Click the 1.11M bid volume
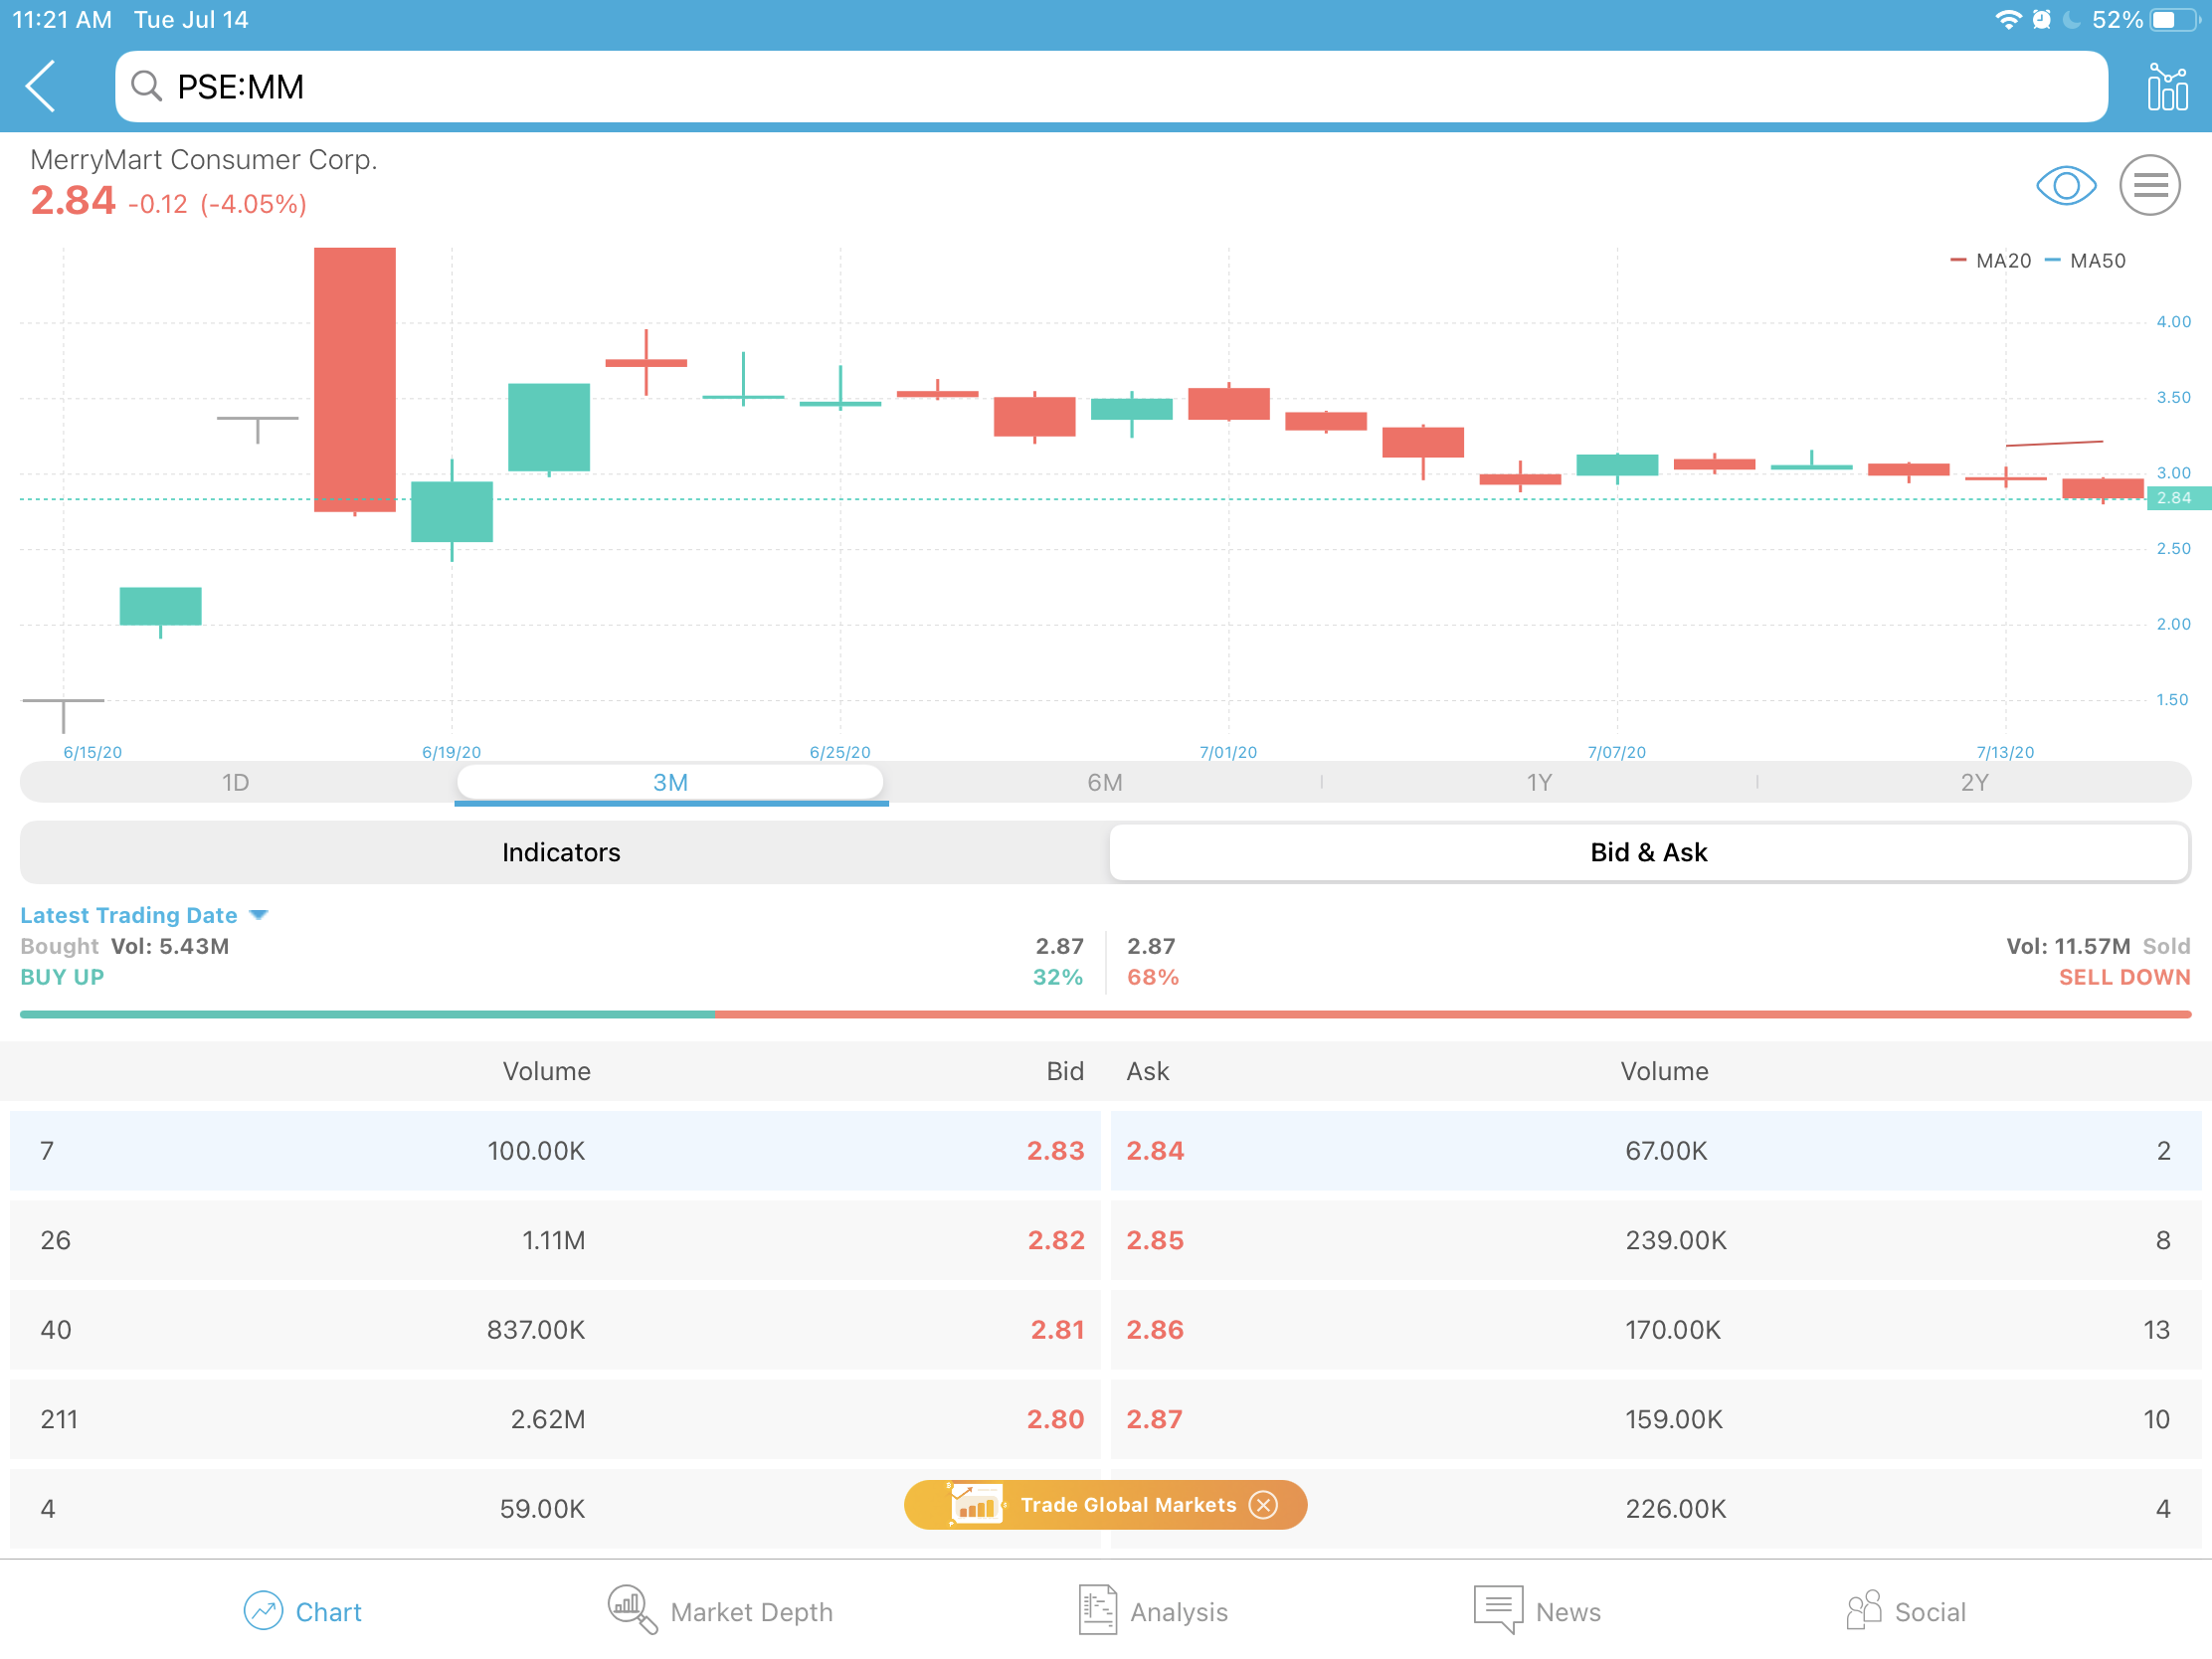The width and height of the screenshot is (2212, 1659). (x=553, y=1240)
